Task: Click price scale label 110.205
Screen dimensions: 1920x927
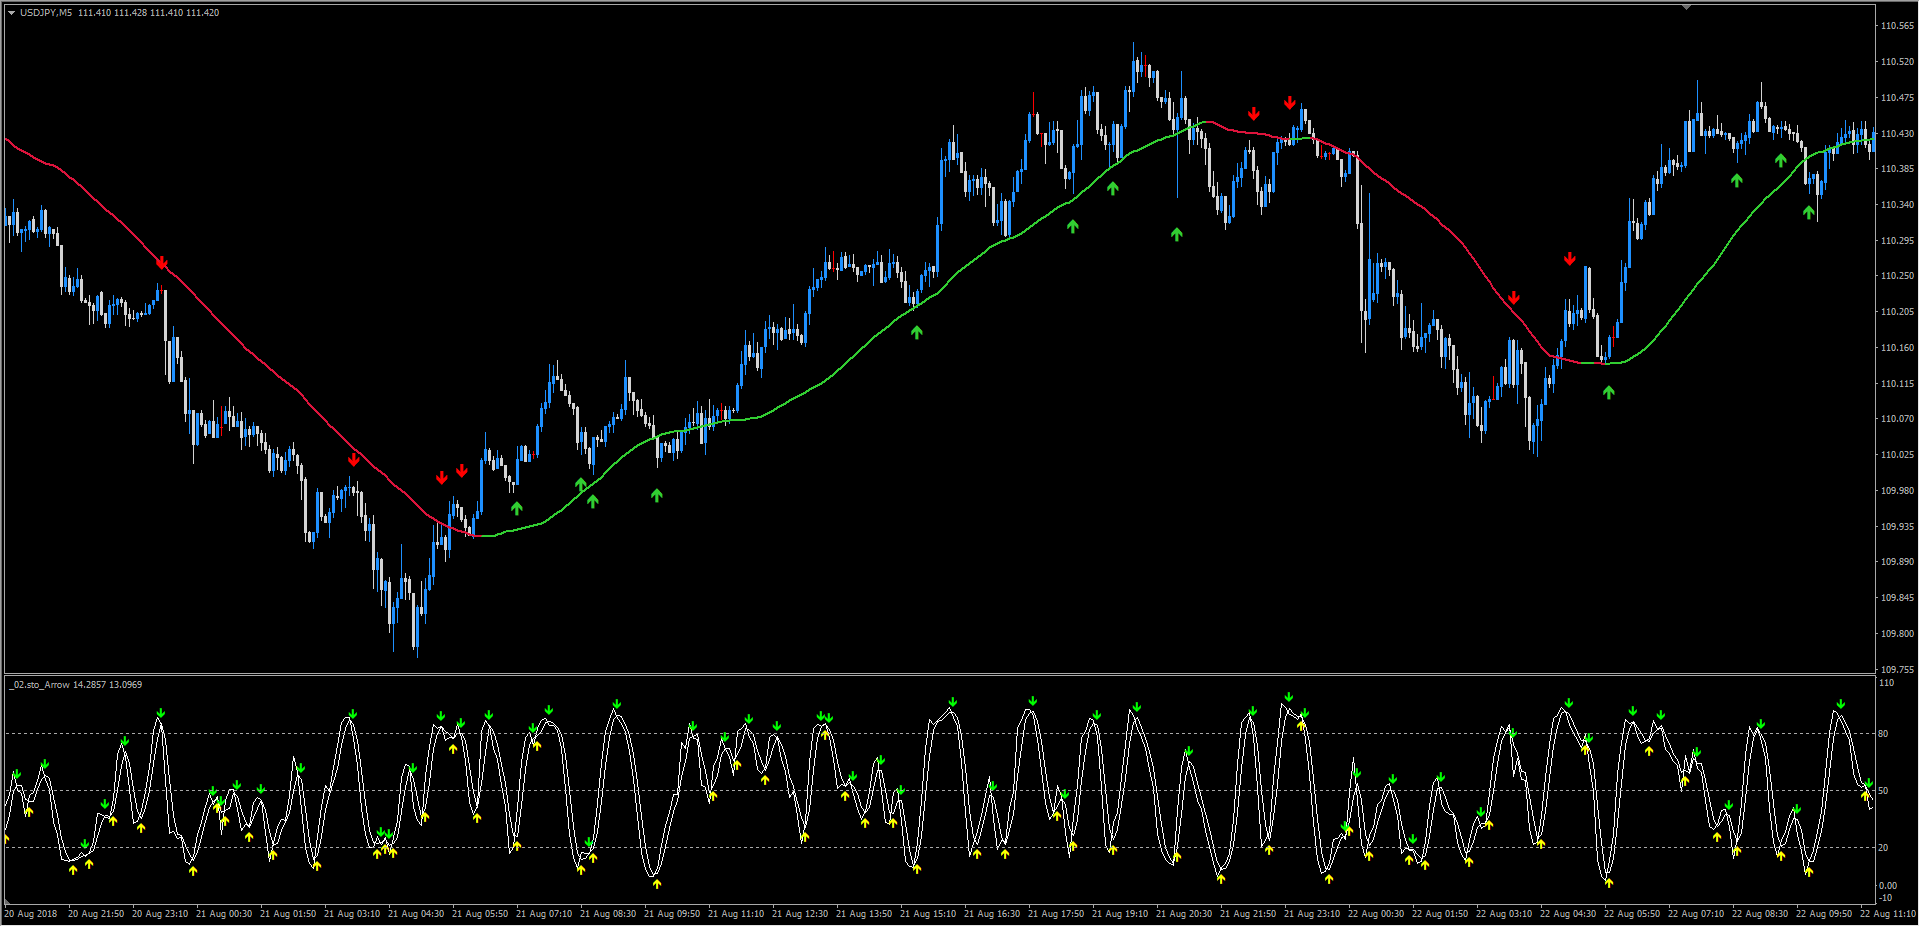Action: pos(1897,312)
